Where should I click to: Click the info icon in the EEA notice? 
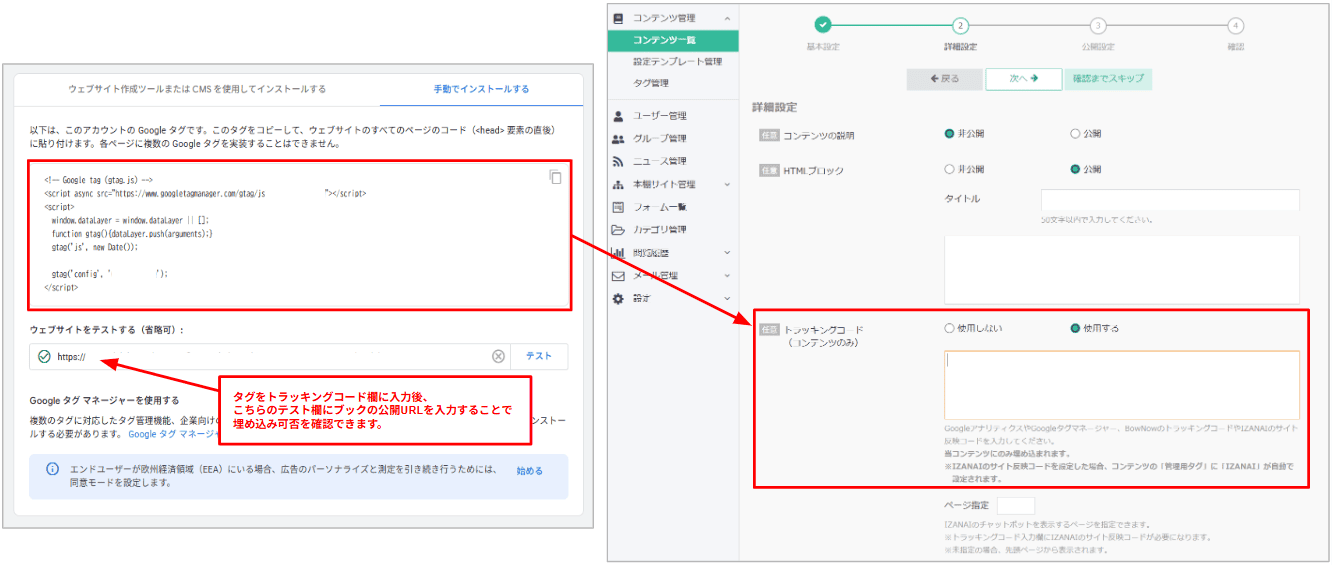tap(53, 469)
